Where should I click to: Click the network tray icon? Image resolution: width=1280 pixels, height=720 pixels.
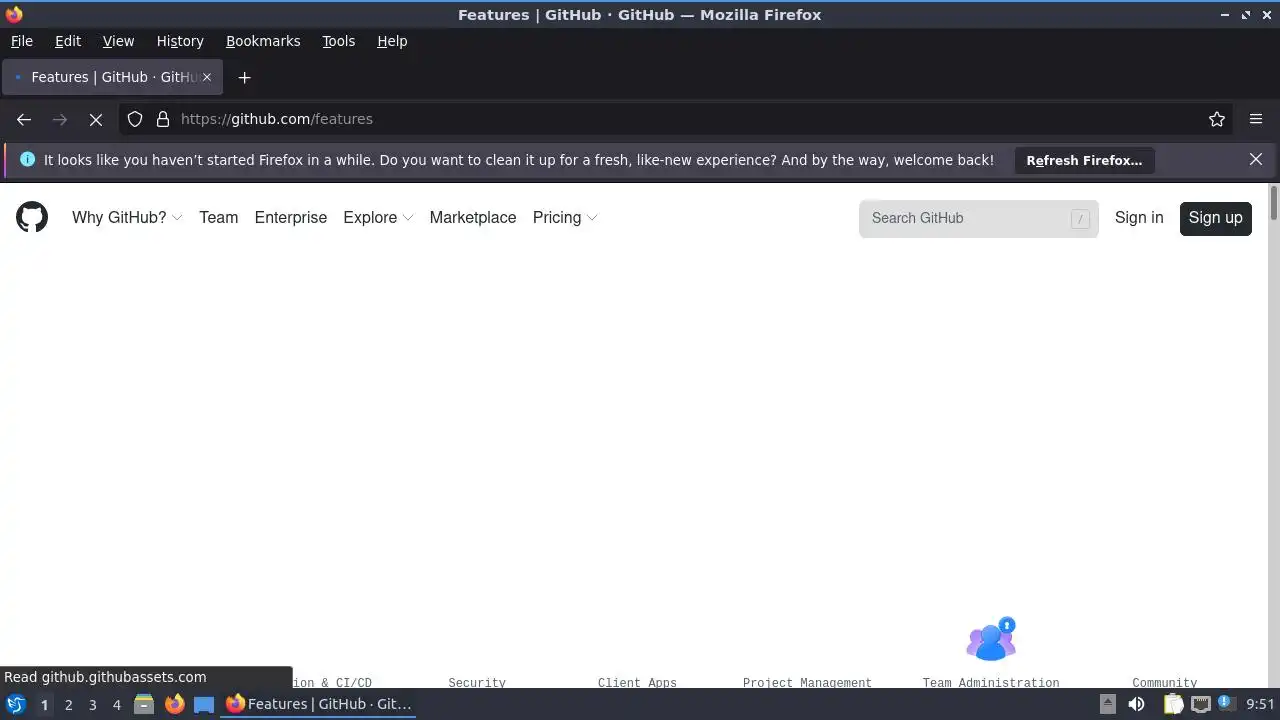click(1200, 704)
